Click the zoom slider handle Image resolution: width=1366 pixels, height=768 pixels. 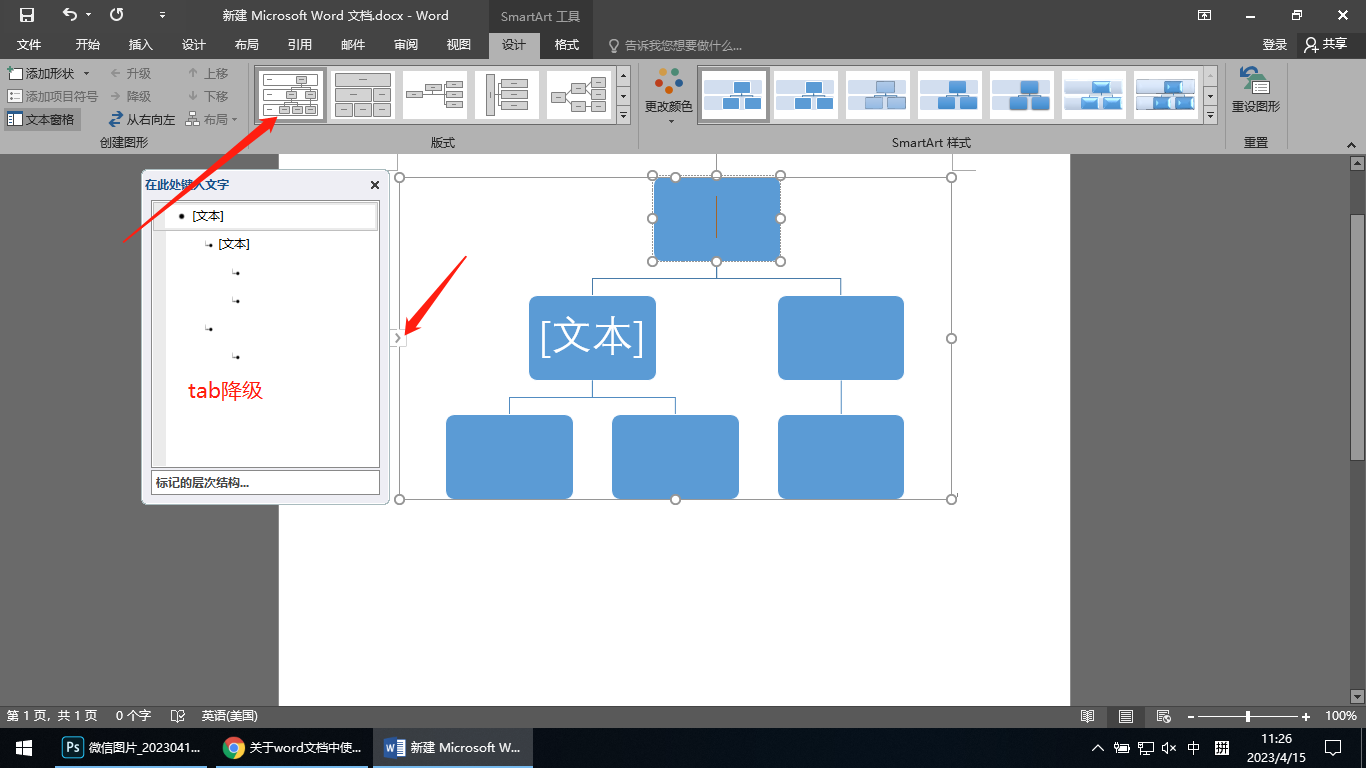1248,716
